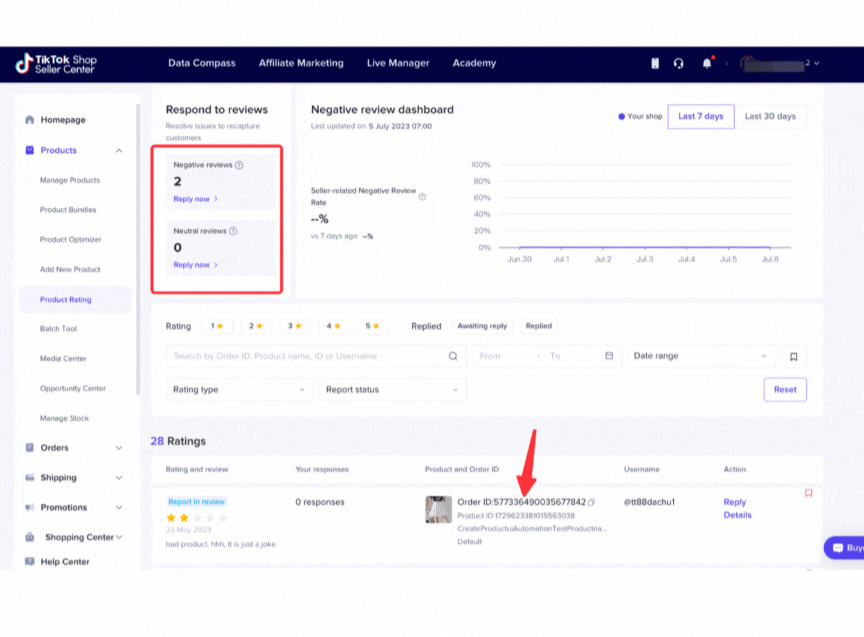Click the sidebar vertical scrollbar
This screenshot has width=864, height=637.
tap(138, 249)
